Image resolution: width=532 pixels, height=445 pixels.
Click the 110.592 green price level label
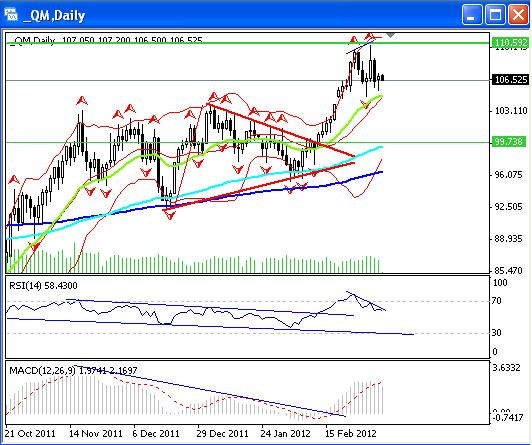pos(509,43)
